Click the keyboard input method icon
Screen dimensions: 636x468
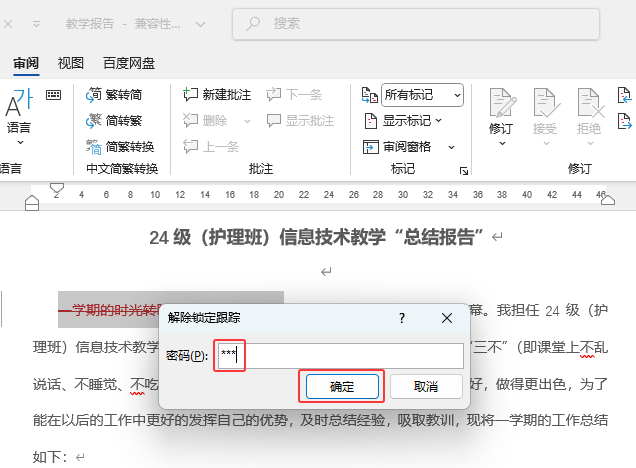tap(54, 95)
